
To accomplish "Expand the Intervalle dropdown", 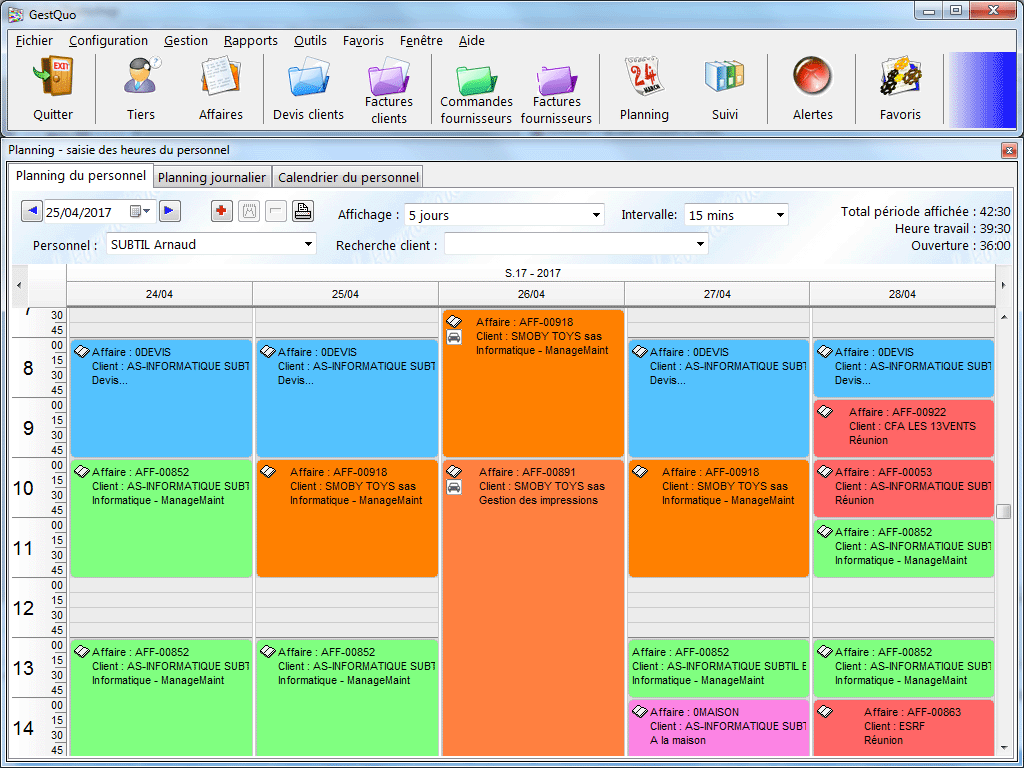I will click(780, 215).
